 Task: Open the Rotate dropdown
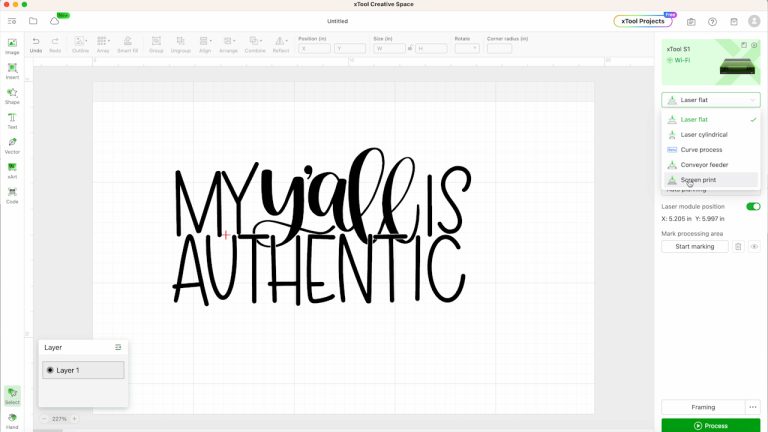[x=466, y=48]
